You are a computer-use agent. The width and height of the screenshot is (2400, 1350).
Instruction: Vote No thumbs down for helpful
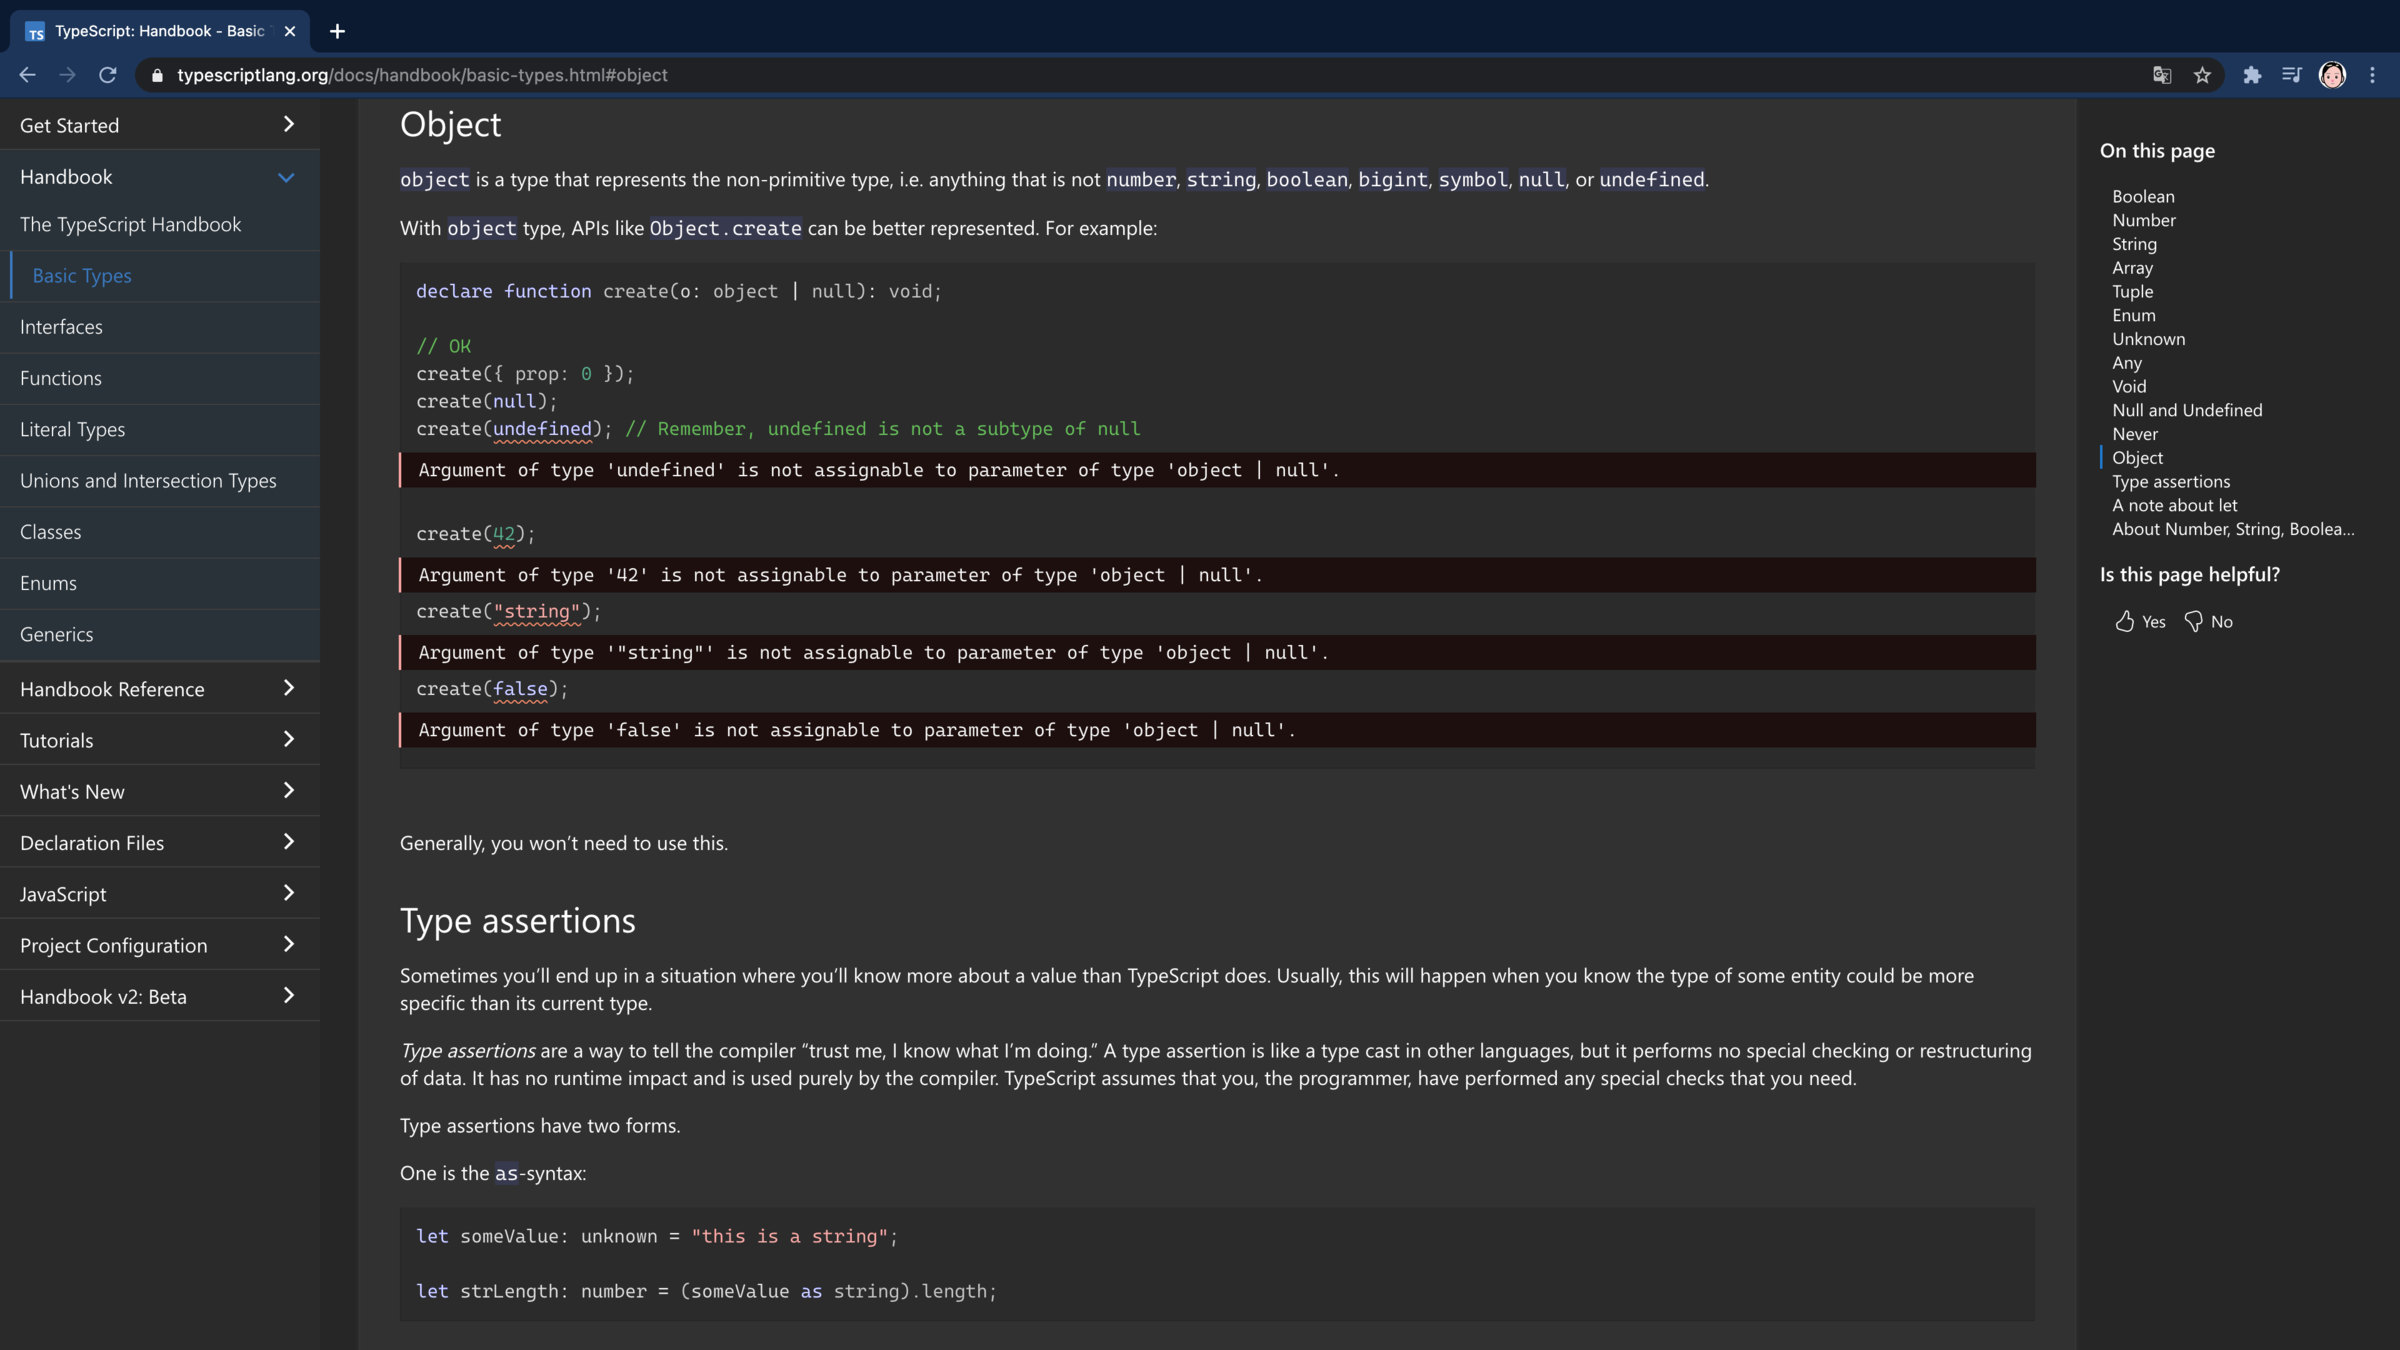coord(2208,621)
